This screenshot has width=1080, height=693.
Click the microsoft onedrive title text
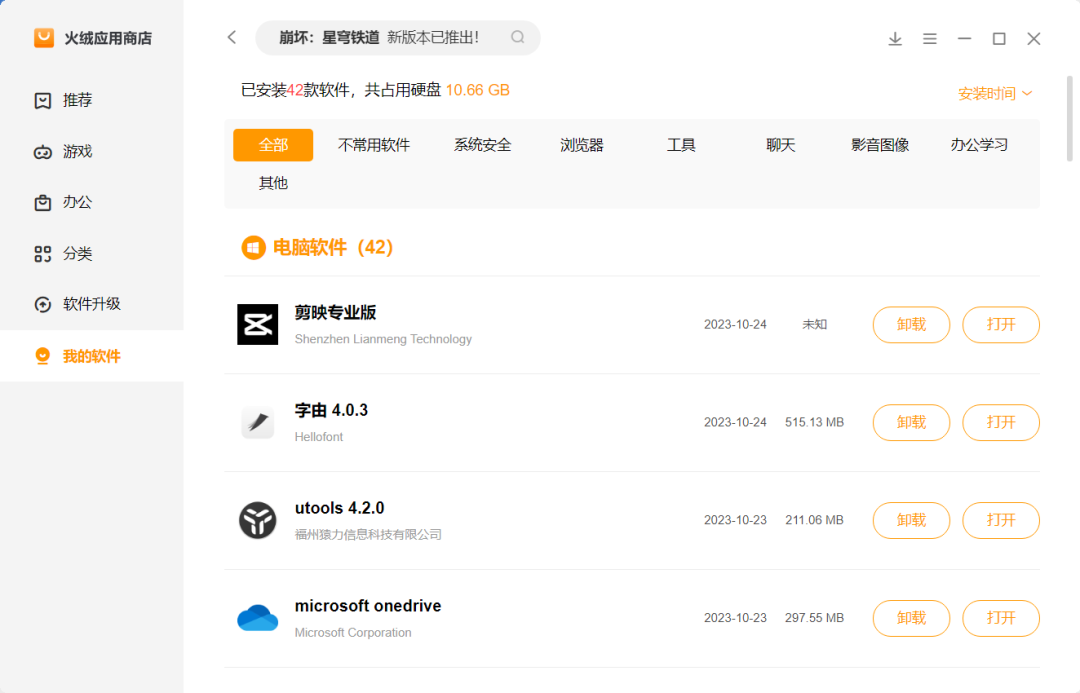coord(368,606)
